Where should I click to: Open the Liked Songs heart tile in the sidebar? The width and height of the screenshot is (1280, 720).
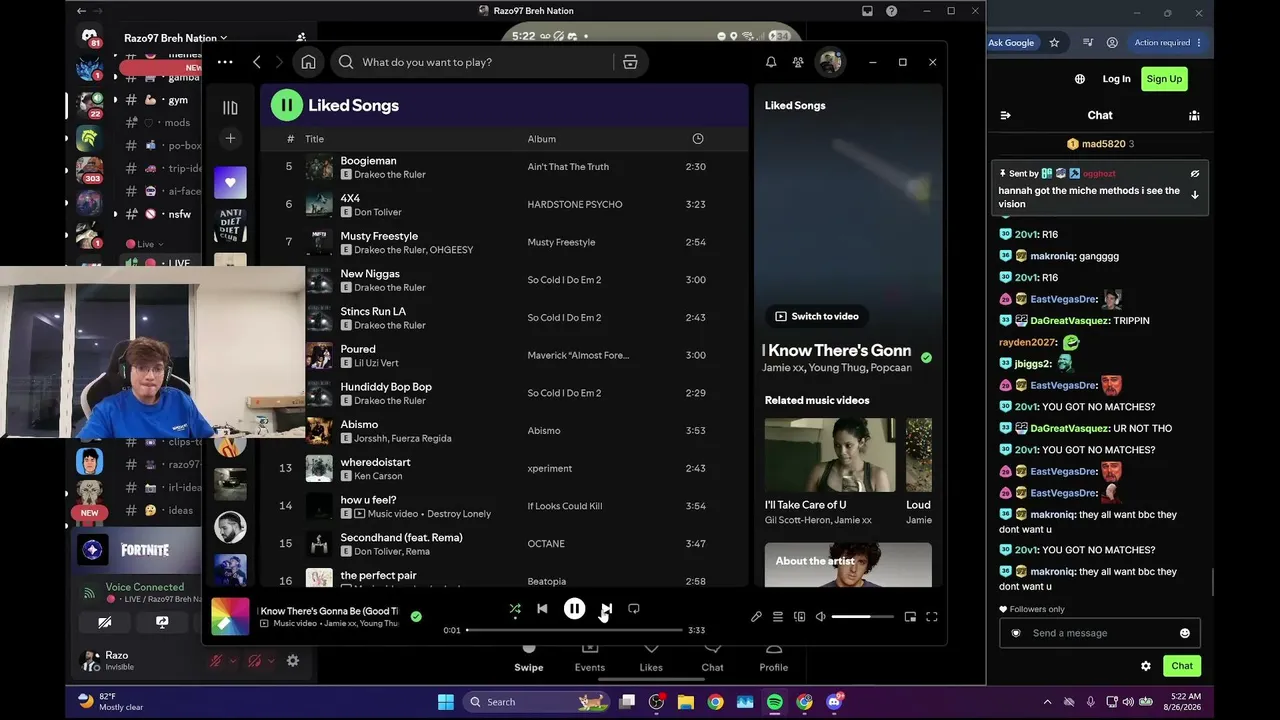pyautogui.click(x=230, y=182)
